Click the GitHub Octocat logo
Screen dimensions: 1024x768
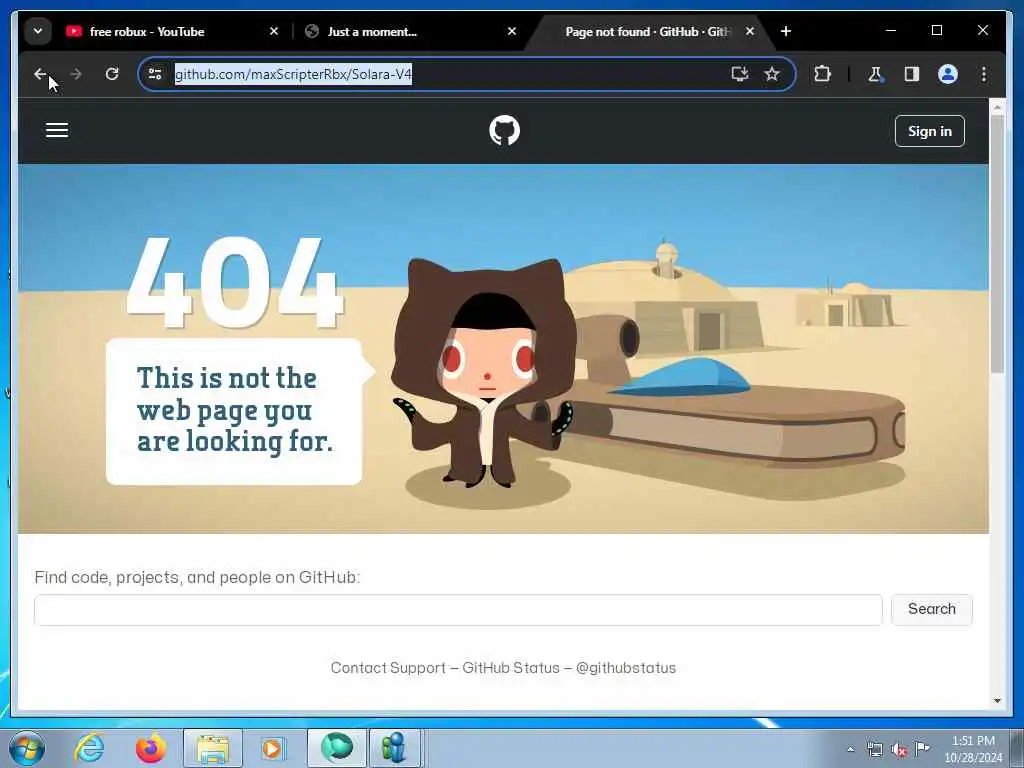[504, 130]
